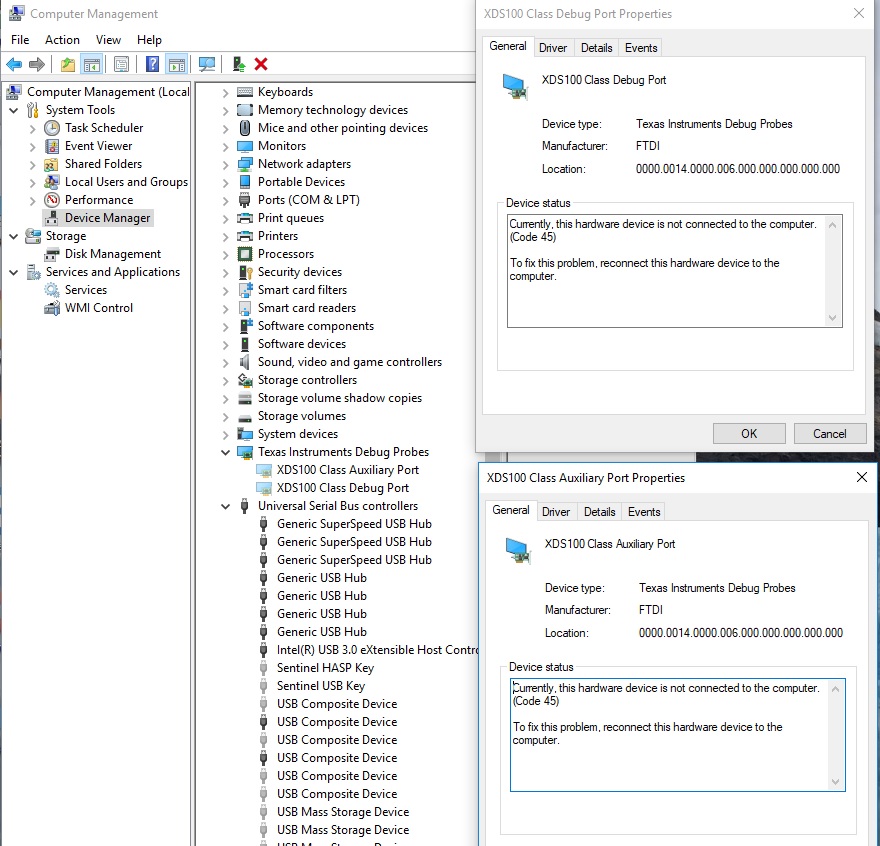The width and height of the screenshot is (880, 846).
Task: Select Services in the tree
Action: (85, 290)
